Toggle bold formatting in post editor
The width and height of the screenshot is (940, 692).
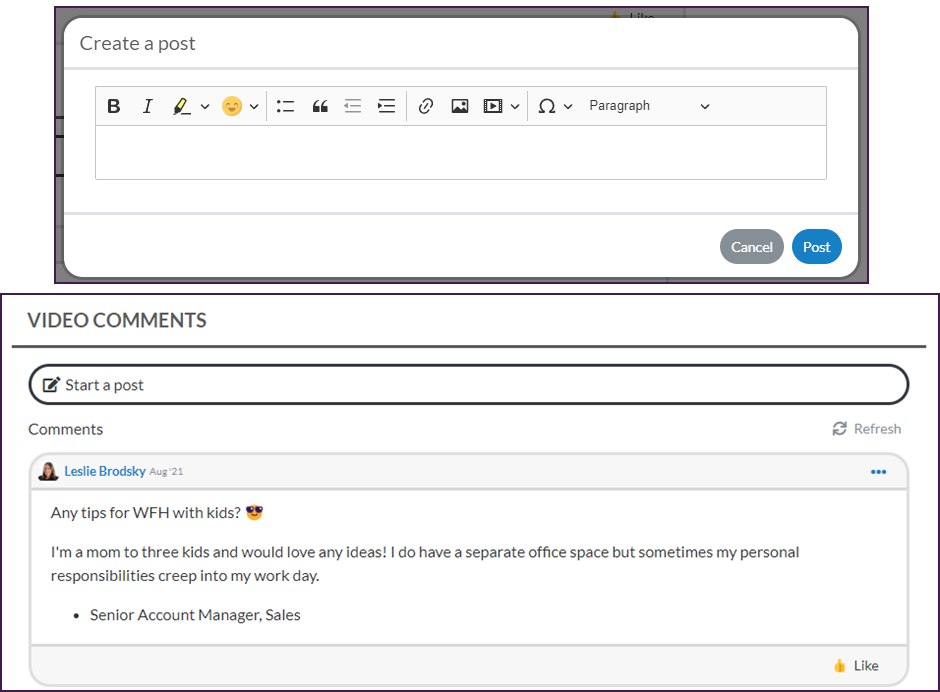(114, 106)
